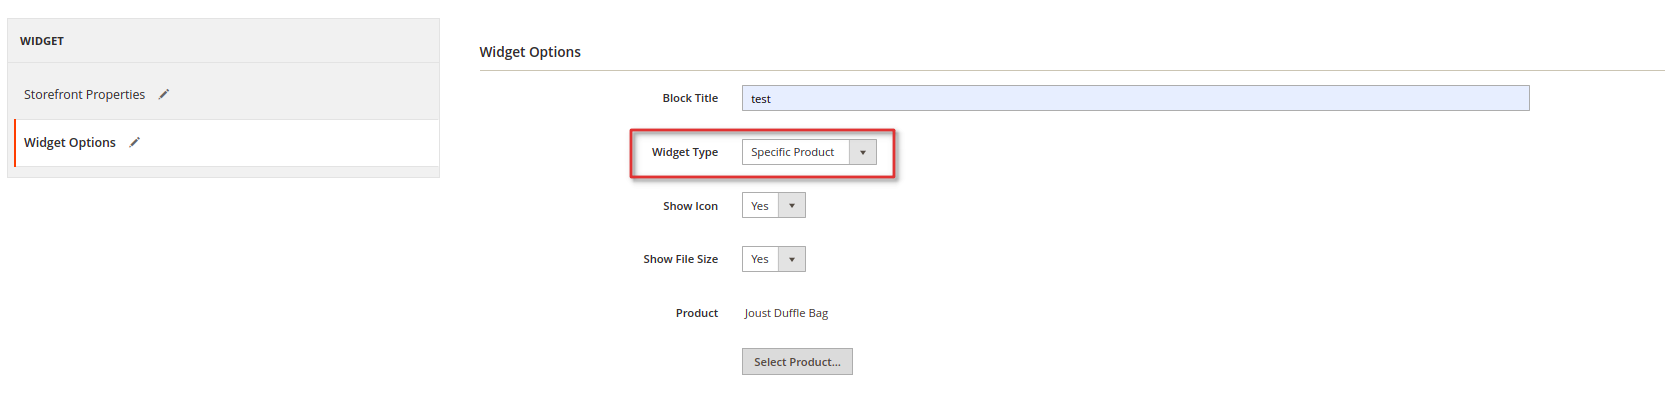Click the Show File Size dropdown arrow
This screenshot has height=413, width=1665.
pyautogui.click(x=792, y=259)
